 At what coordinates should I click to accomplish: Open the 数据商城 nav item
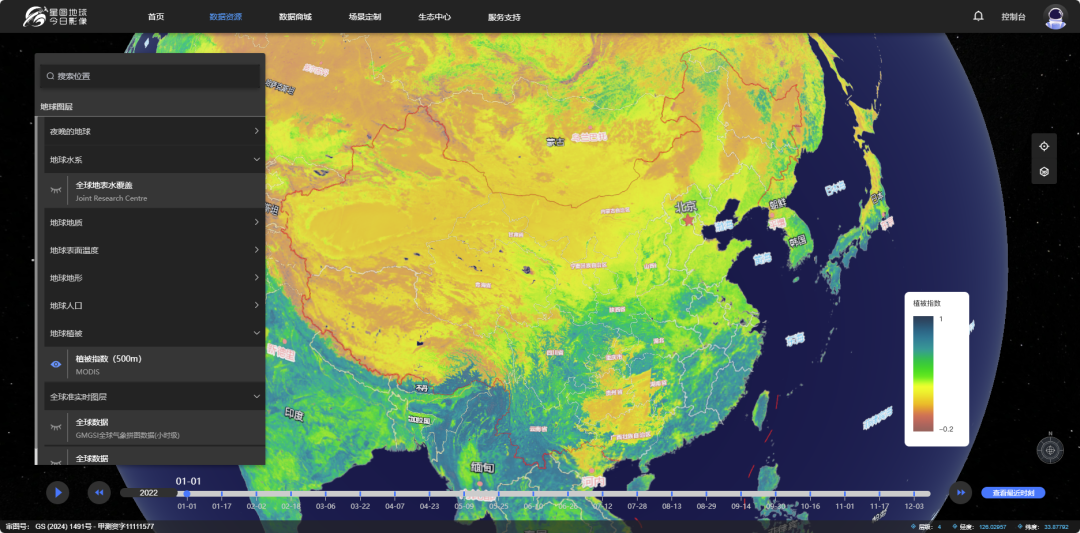295,17
